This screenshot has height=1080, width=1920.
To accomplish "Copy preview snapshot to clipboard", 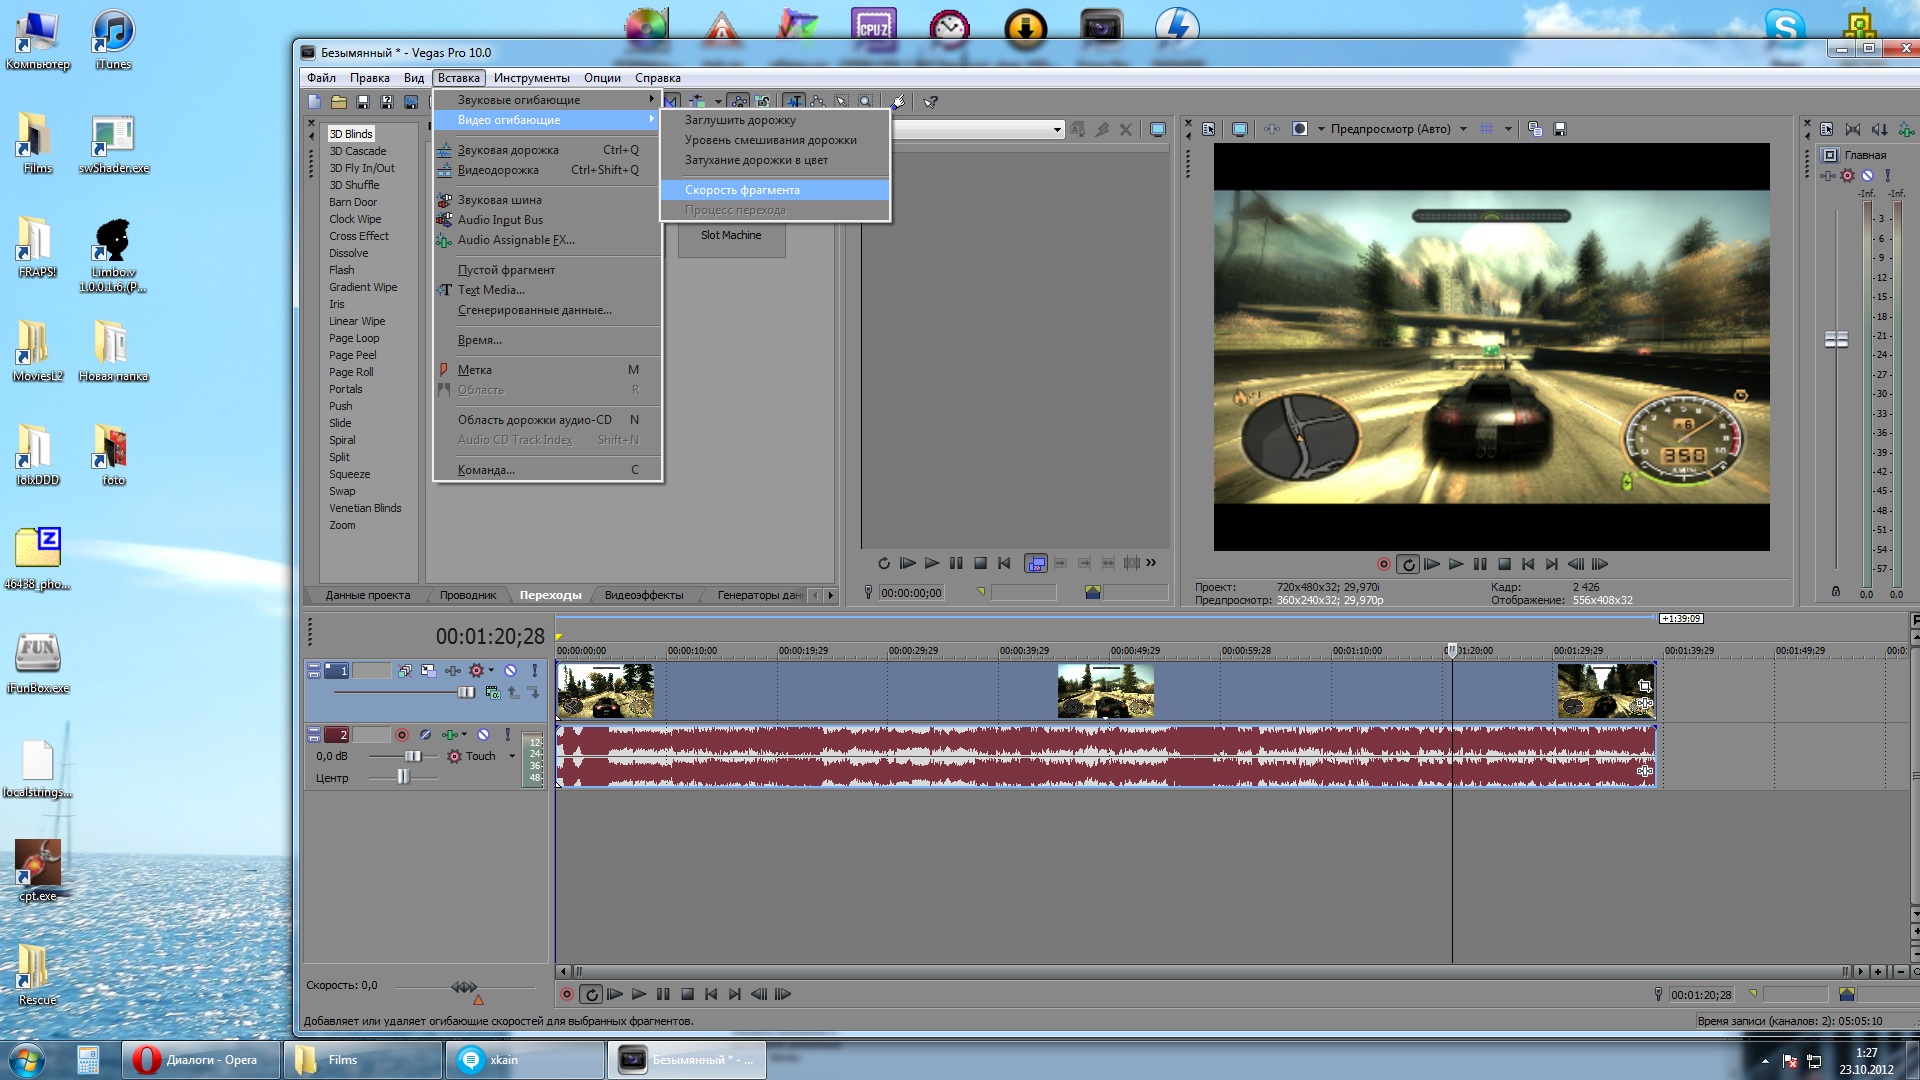I will click(1535, 129).
